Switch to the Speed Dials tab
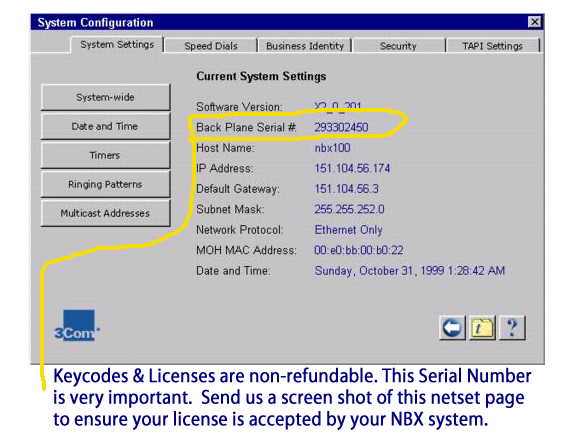Viewport: 576px width, 432px height. click(211, 46)
